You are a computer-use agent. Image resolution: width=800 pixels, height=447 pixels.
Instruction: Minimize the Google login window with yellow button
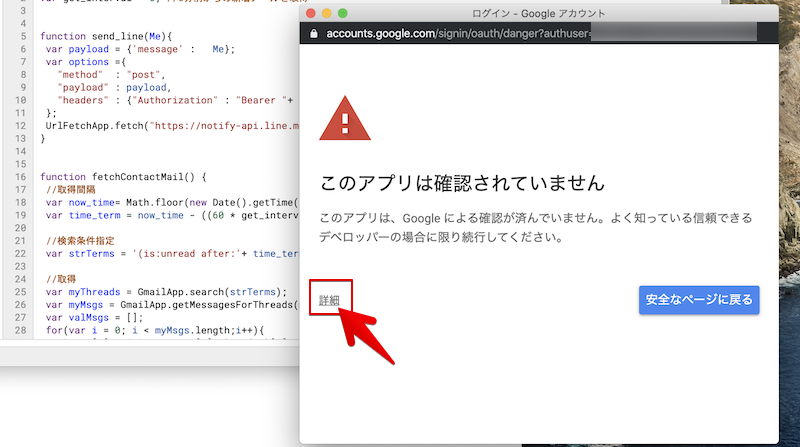pyautogui.click(x=327, y=14)
